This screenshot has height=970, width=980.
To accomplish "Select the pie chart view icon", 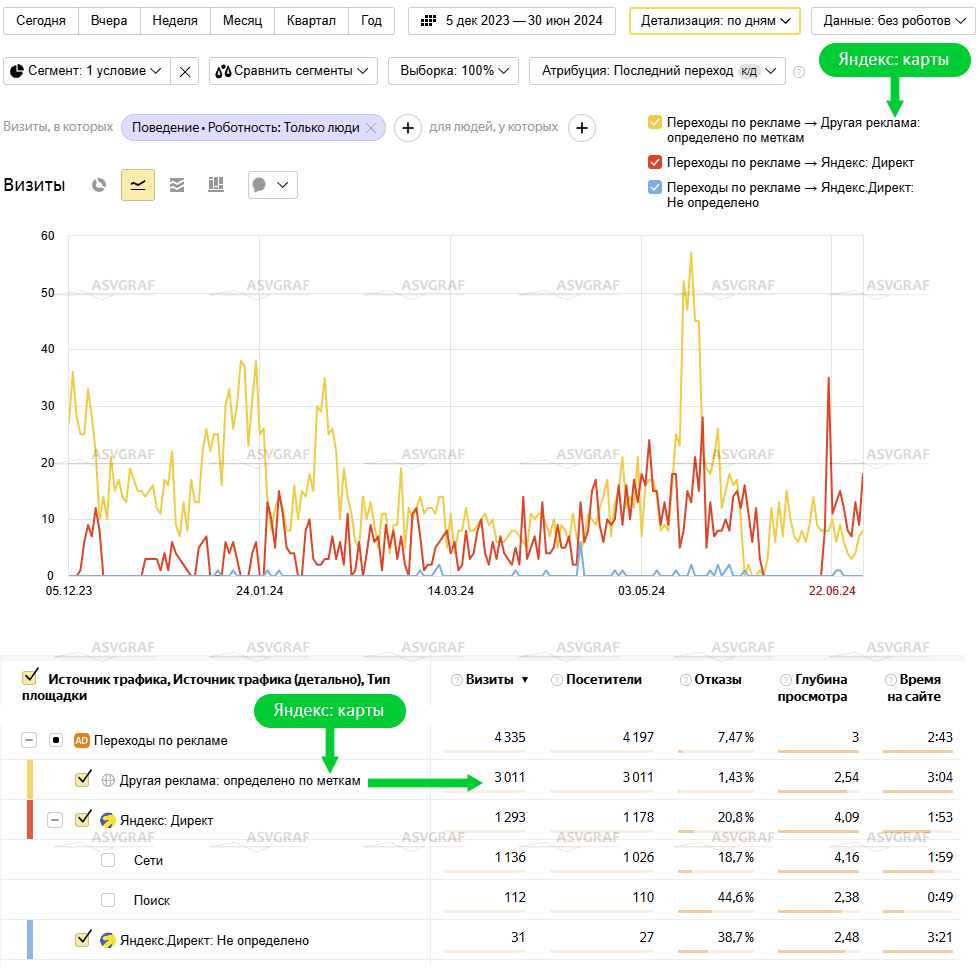I will (x=99, y=185).
